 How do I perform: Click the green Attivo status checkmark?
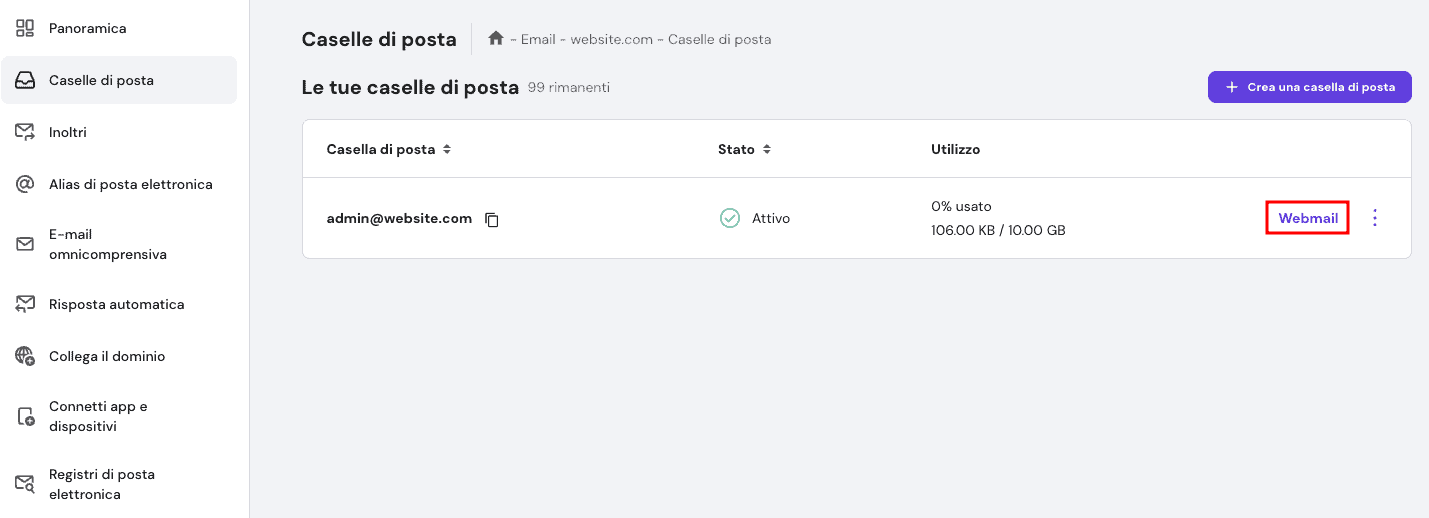pyautogui.click(x=730, y=218)
